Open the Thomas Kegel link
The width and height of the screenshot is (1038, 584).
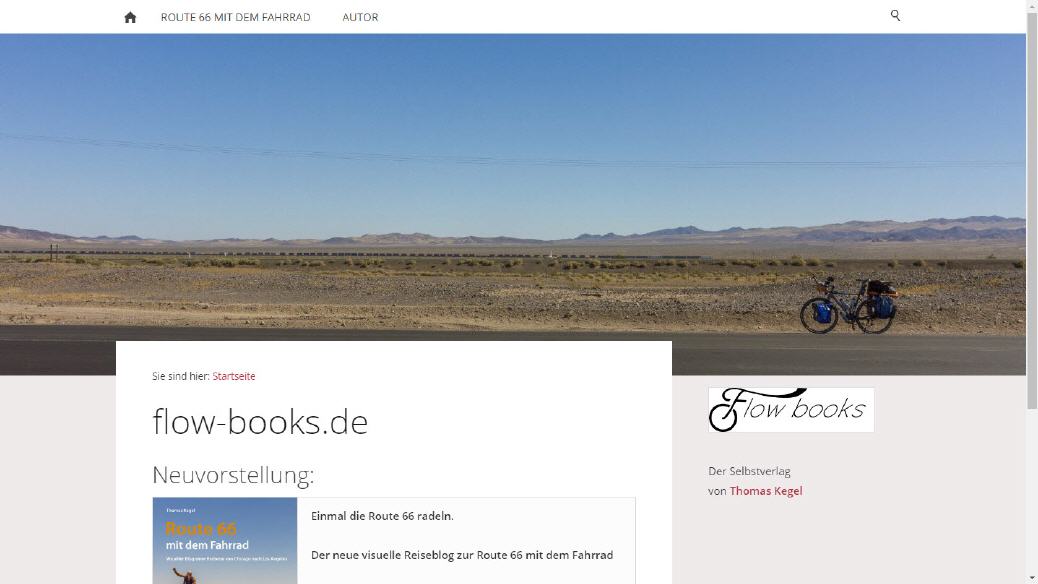766,491
